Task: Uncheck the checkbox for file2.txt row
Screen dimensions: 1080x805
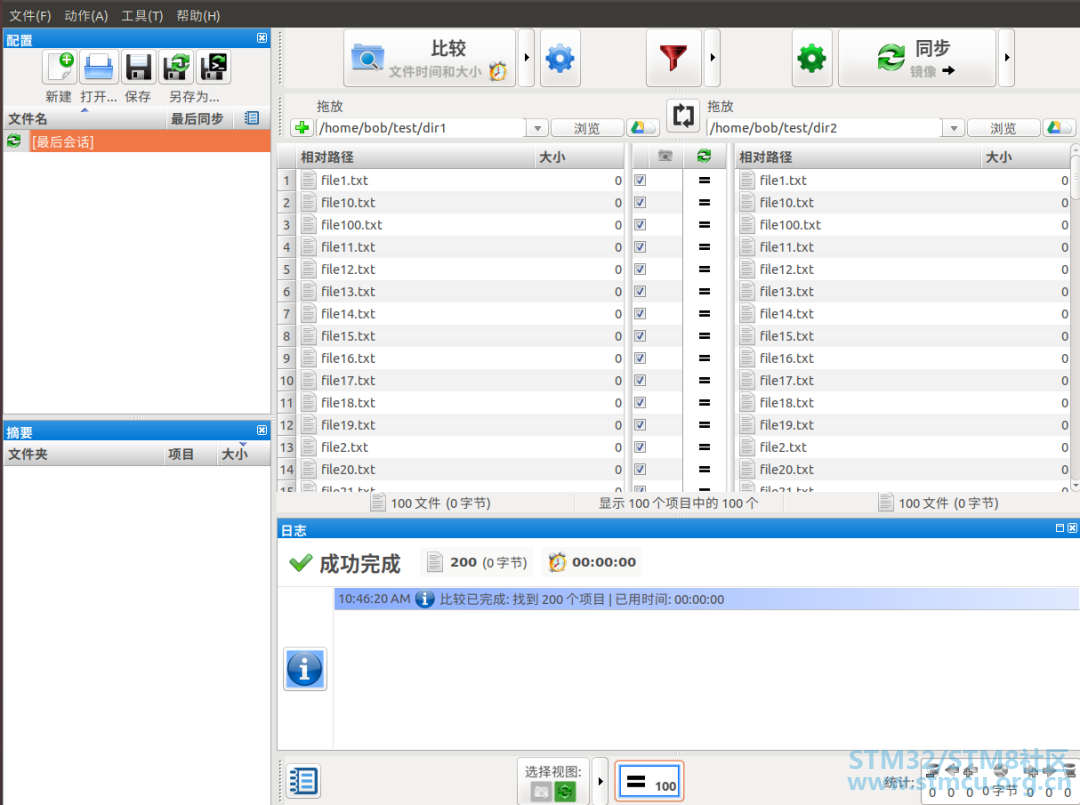Action: point(640,447)
